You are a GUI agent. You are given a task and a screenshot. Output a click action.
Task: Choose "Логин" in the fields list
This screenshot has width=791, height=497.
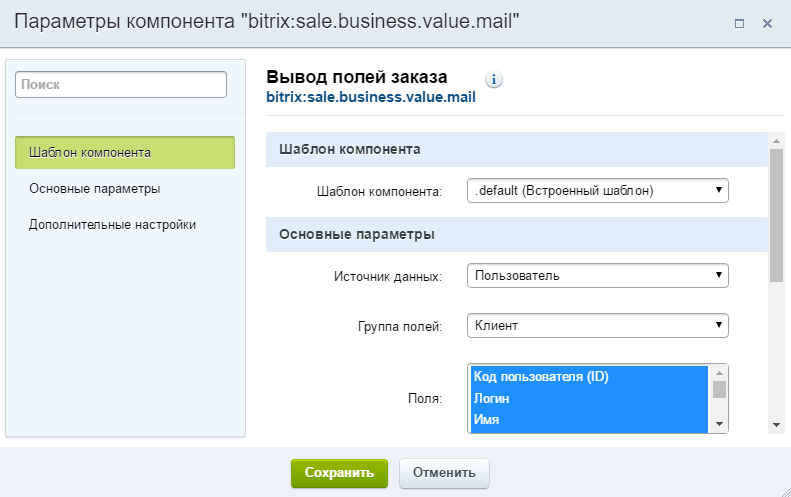[x=589, y=398]
